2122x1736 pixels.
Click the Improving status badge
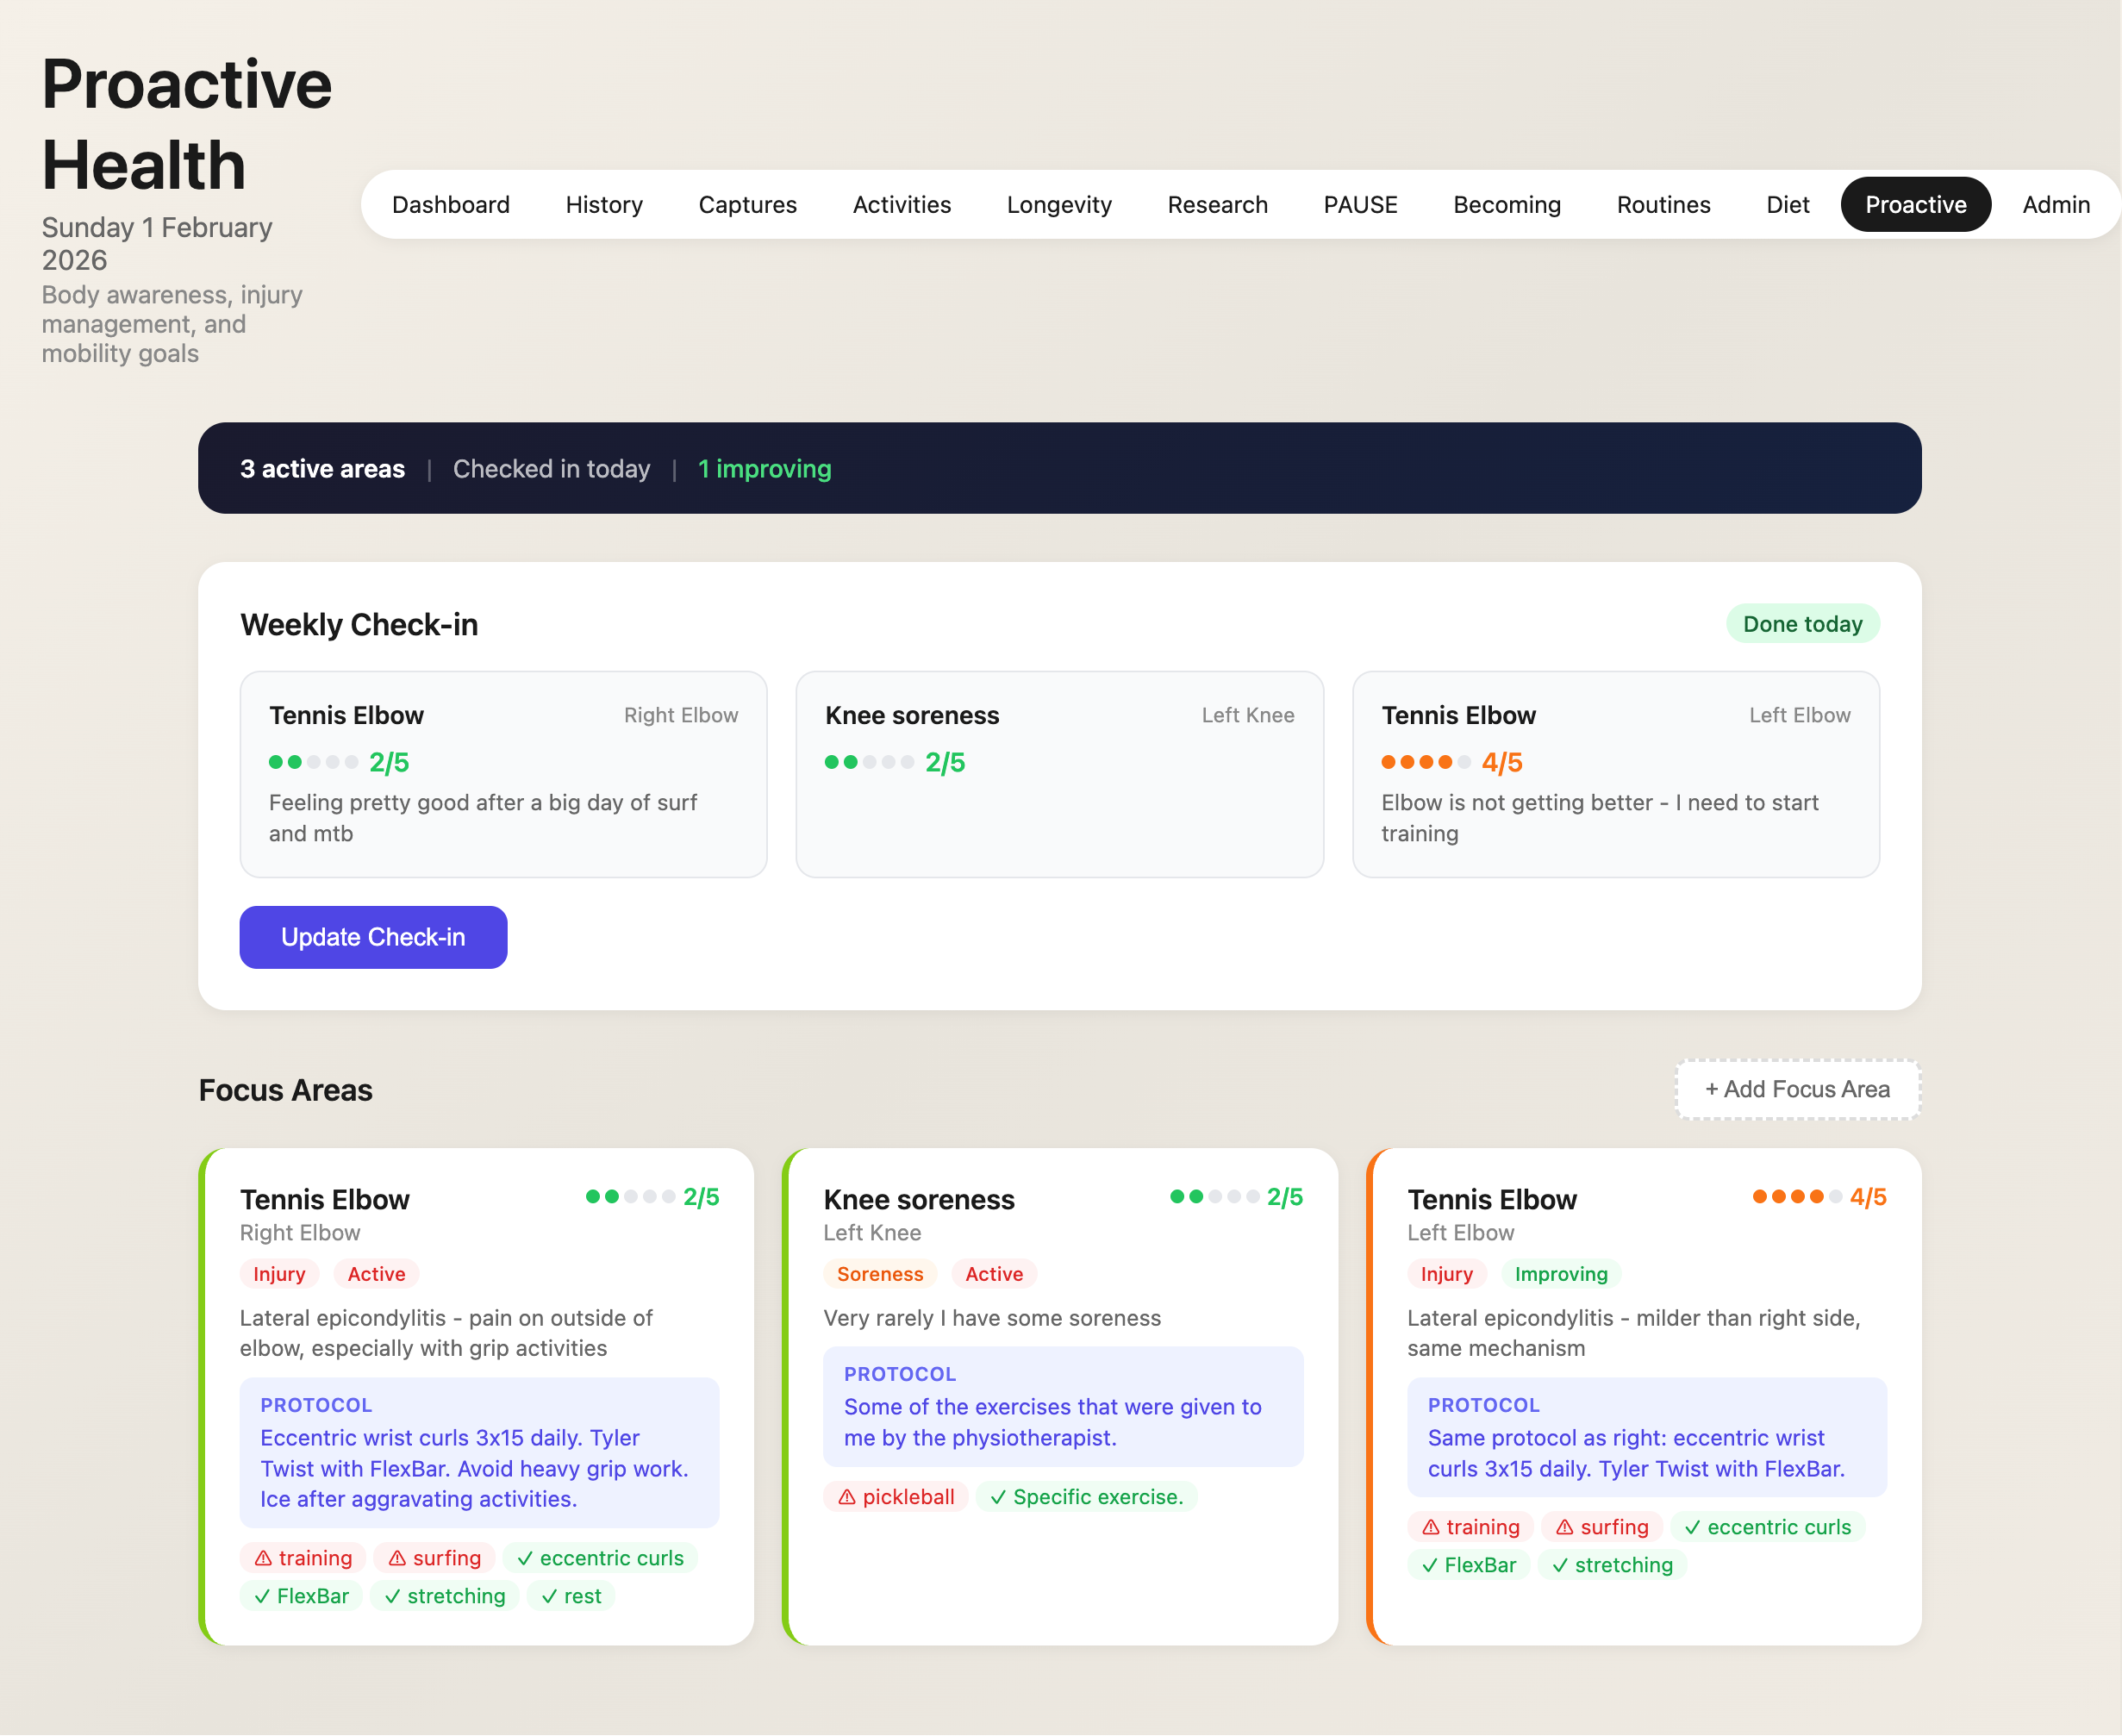(1560, 1274)
